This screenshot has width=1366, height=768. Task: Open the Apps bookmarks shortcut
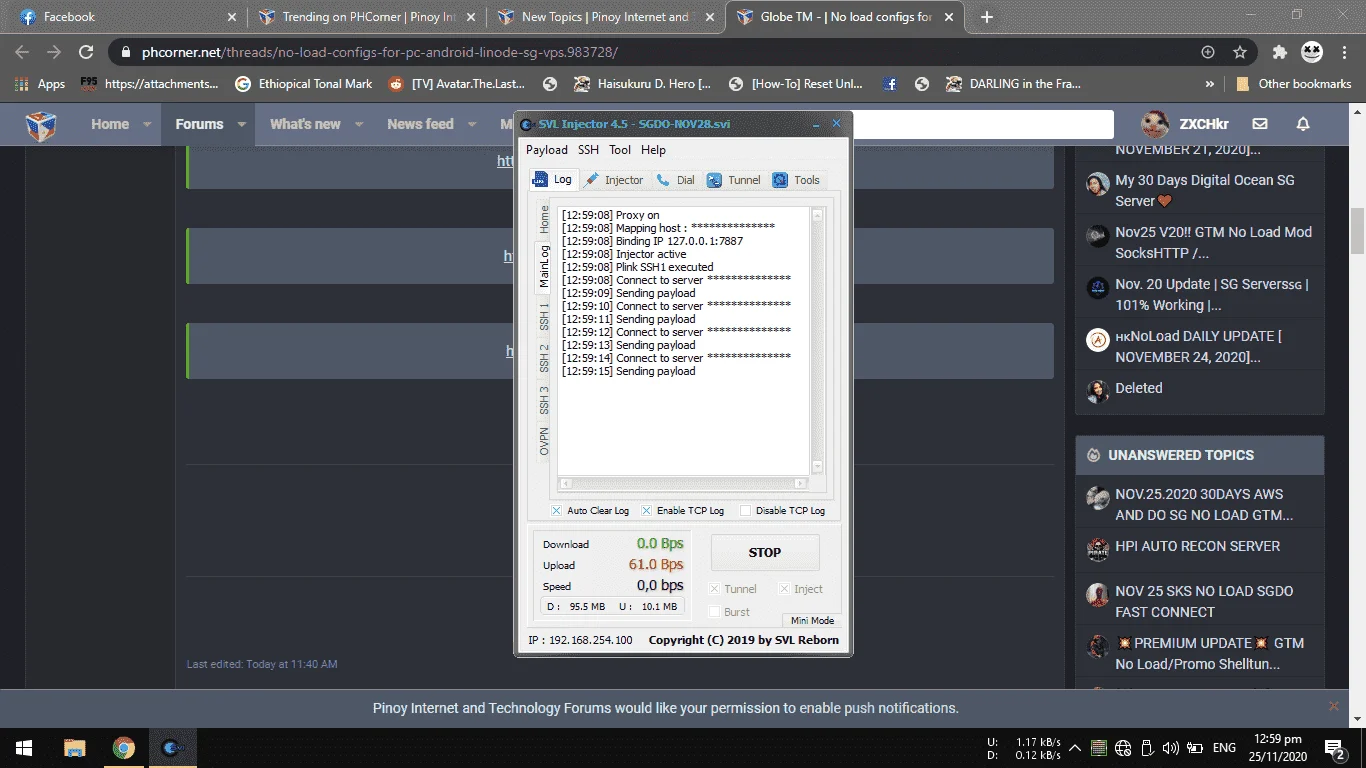41,84
